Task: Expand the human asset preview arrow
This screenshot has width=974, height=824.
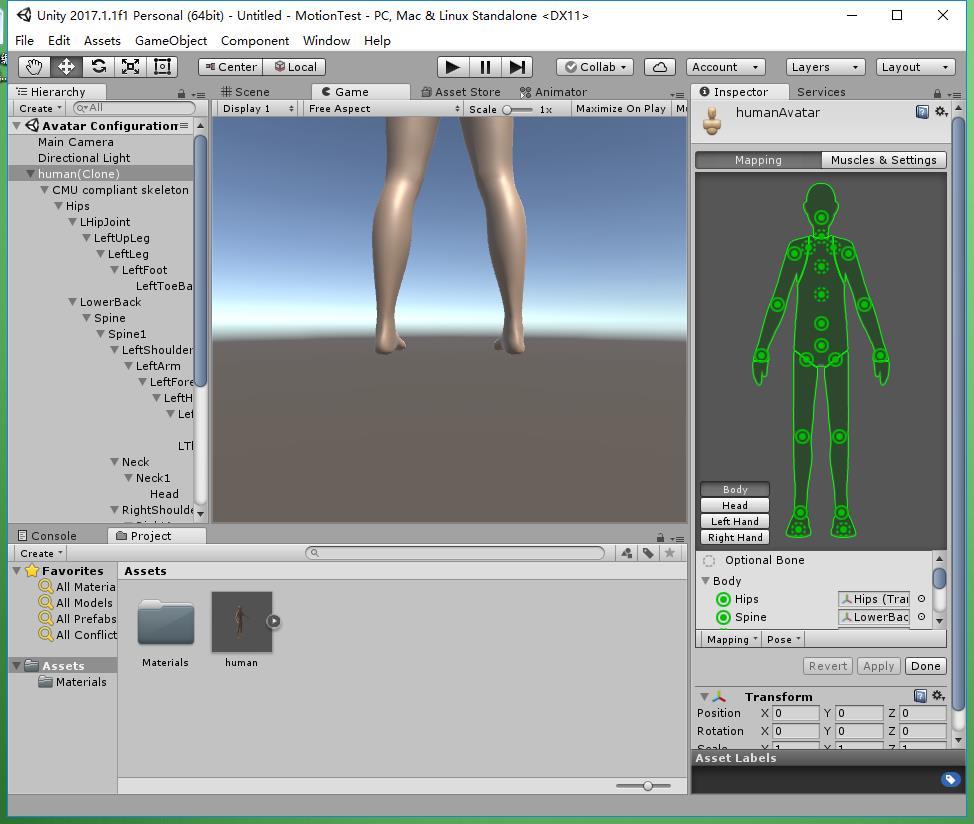Action: pyautogui.click(x=274, y=621)
